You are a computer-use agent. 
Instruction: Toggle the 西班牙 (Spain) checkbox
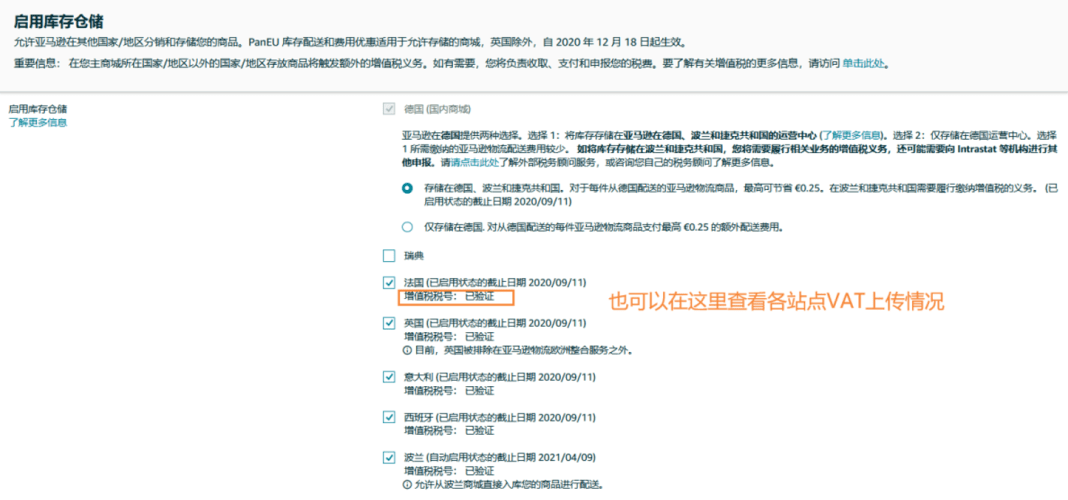(389, 416)
